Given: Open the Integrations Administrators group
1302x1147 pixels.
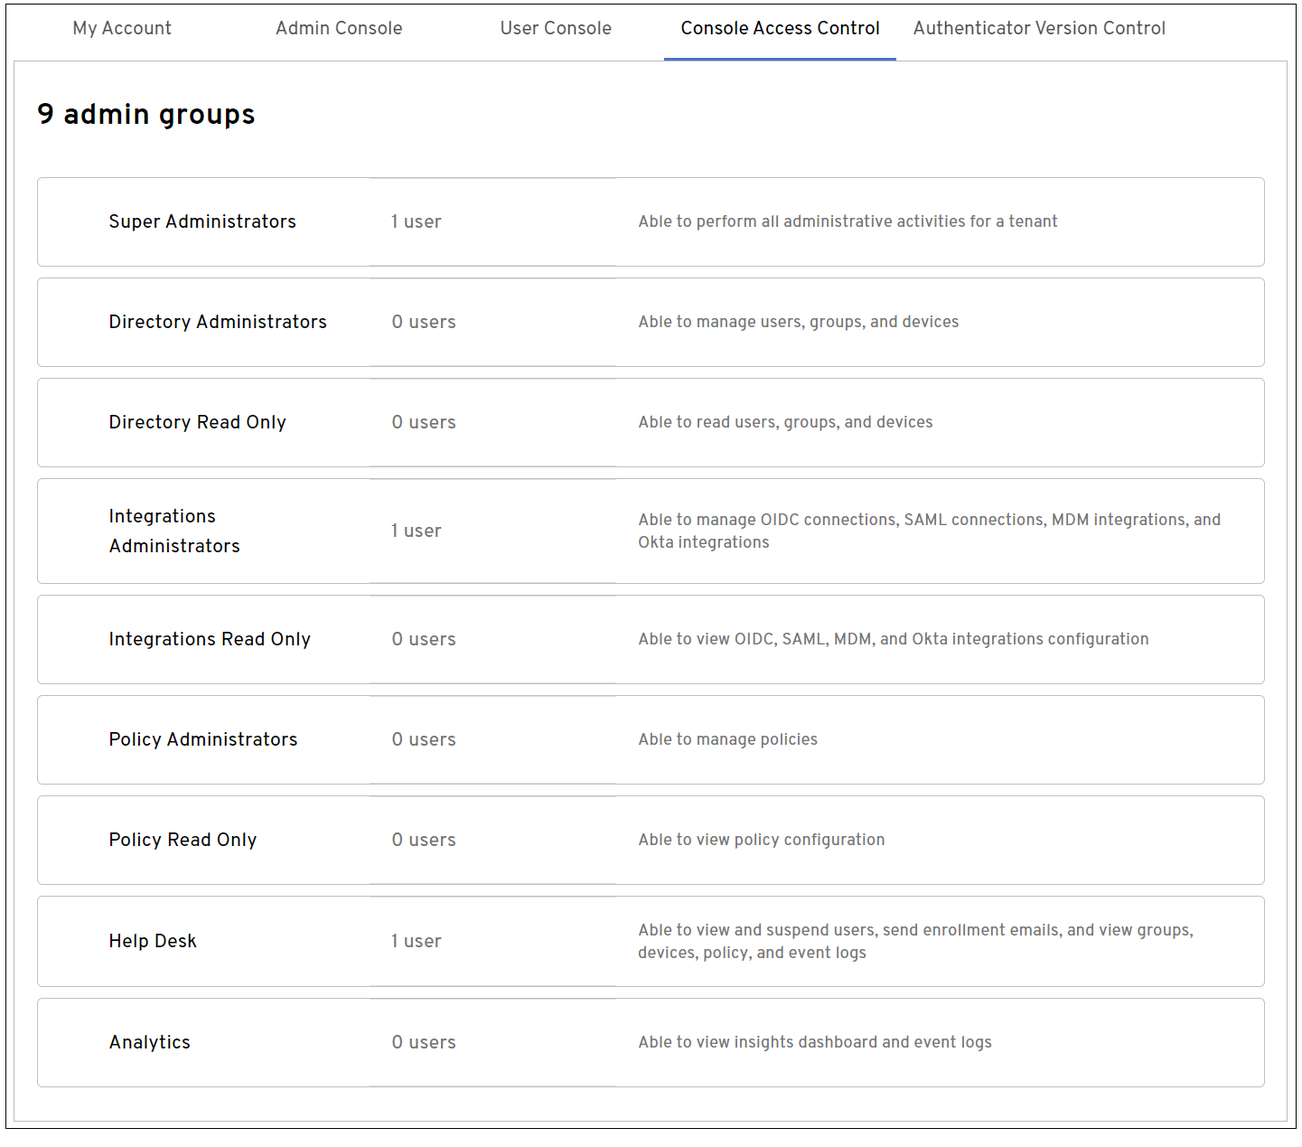Looking at the screenshot, I should click(174, 531).
